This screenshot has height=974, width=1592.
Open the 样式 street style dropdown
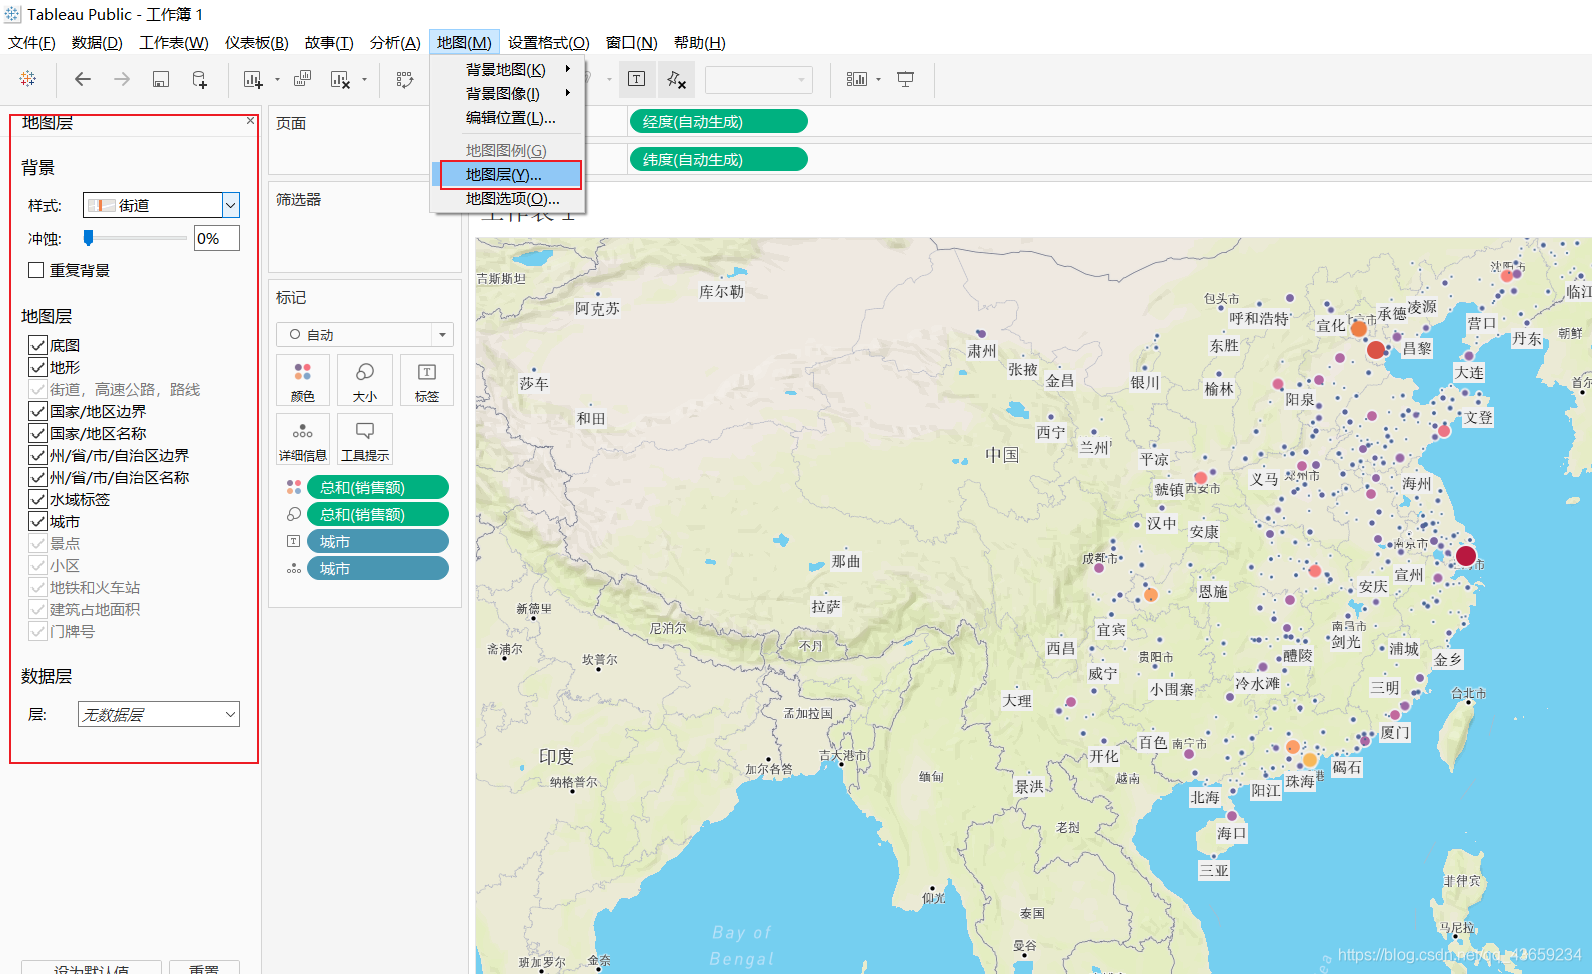tap(161, 205)
